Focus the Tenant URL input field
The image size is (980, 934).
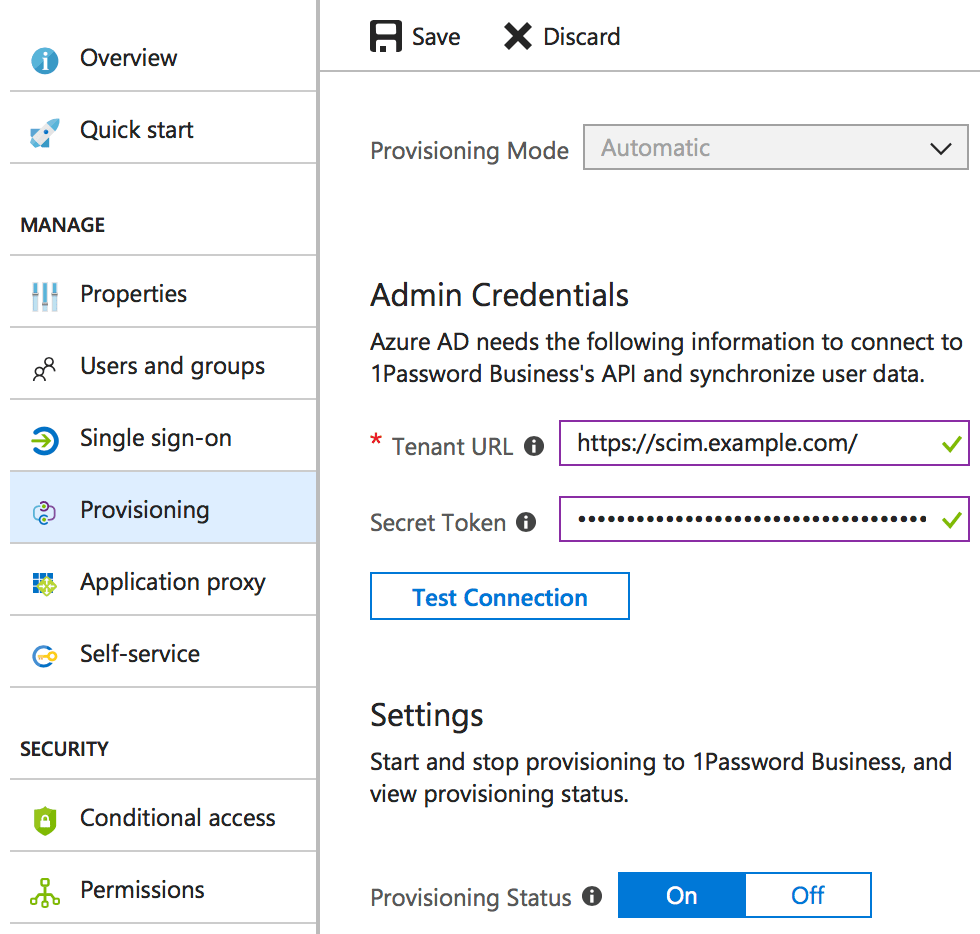pos(764,443)
